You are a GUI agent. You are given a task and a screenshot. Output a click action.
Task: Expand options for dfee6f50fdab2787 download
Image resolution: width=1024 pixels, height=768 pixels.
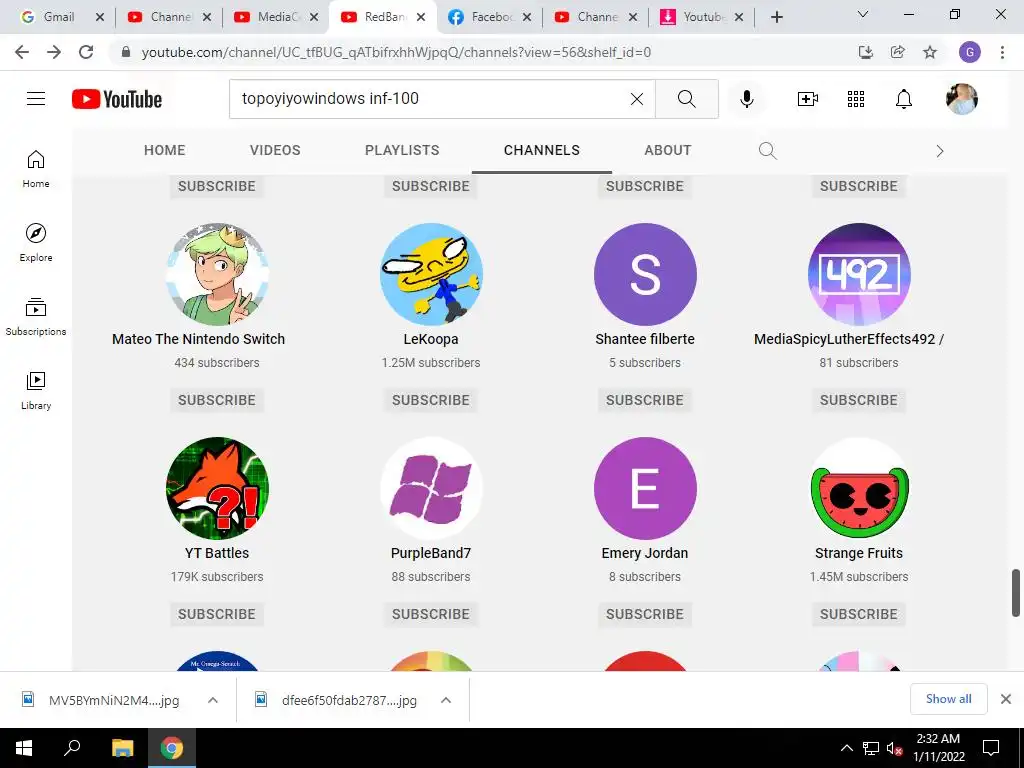pos(446,700)
